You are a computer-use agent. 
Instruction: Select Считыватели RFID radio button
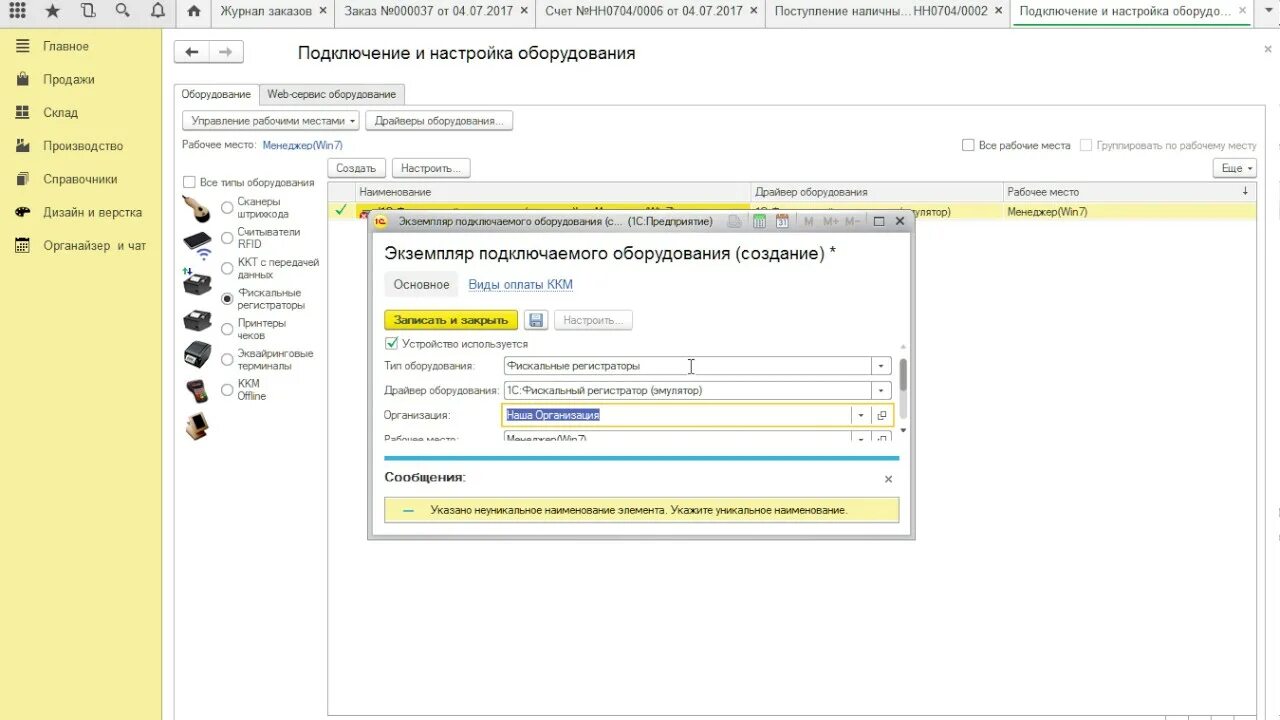pos(227,237)
